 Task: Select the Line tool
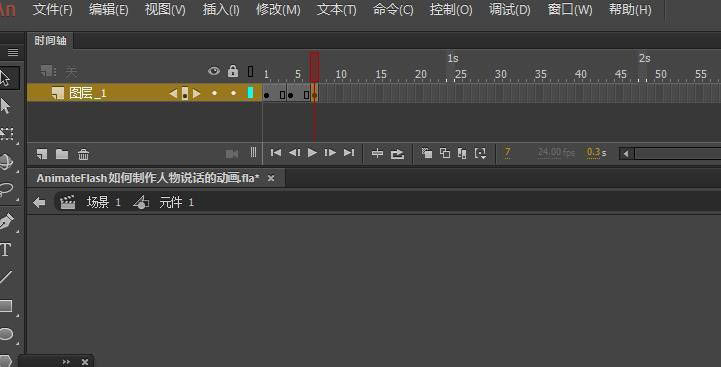(6, 277)
